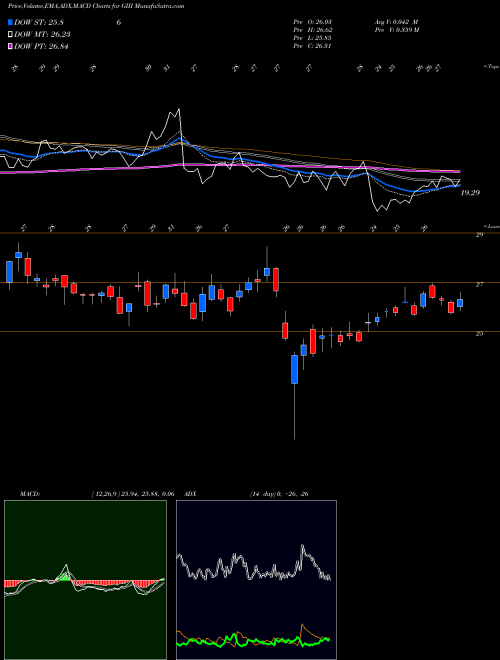Click the number 6 beside DOW ST
The height and width of the screenshot is (660, 500).
(119, 22)
